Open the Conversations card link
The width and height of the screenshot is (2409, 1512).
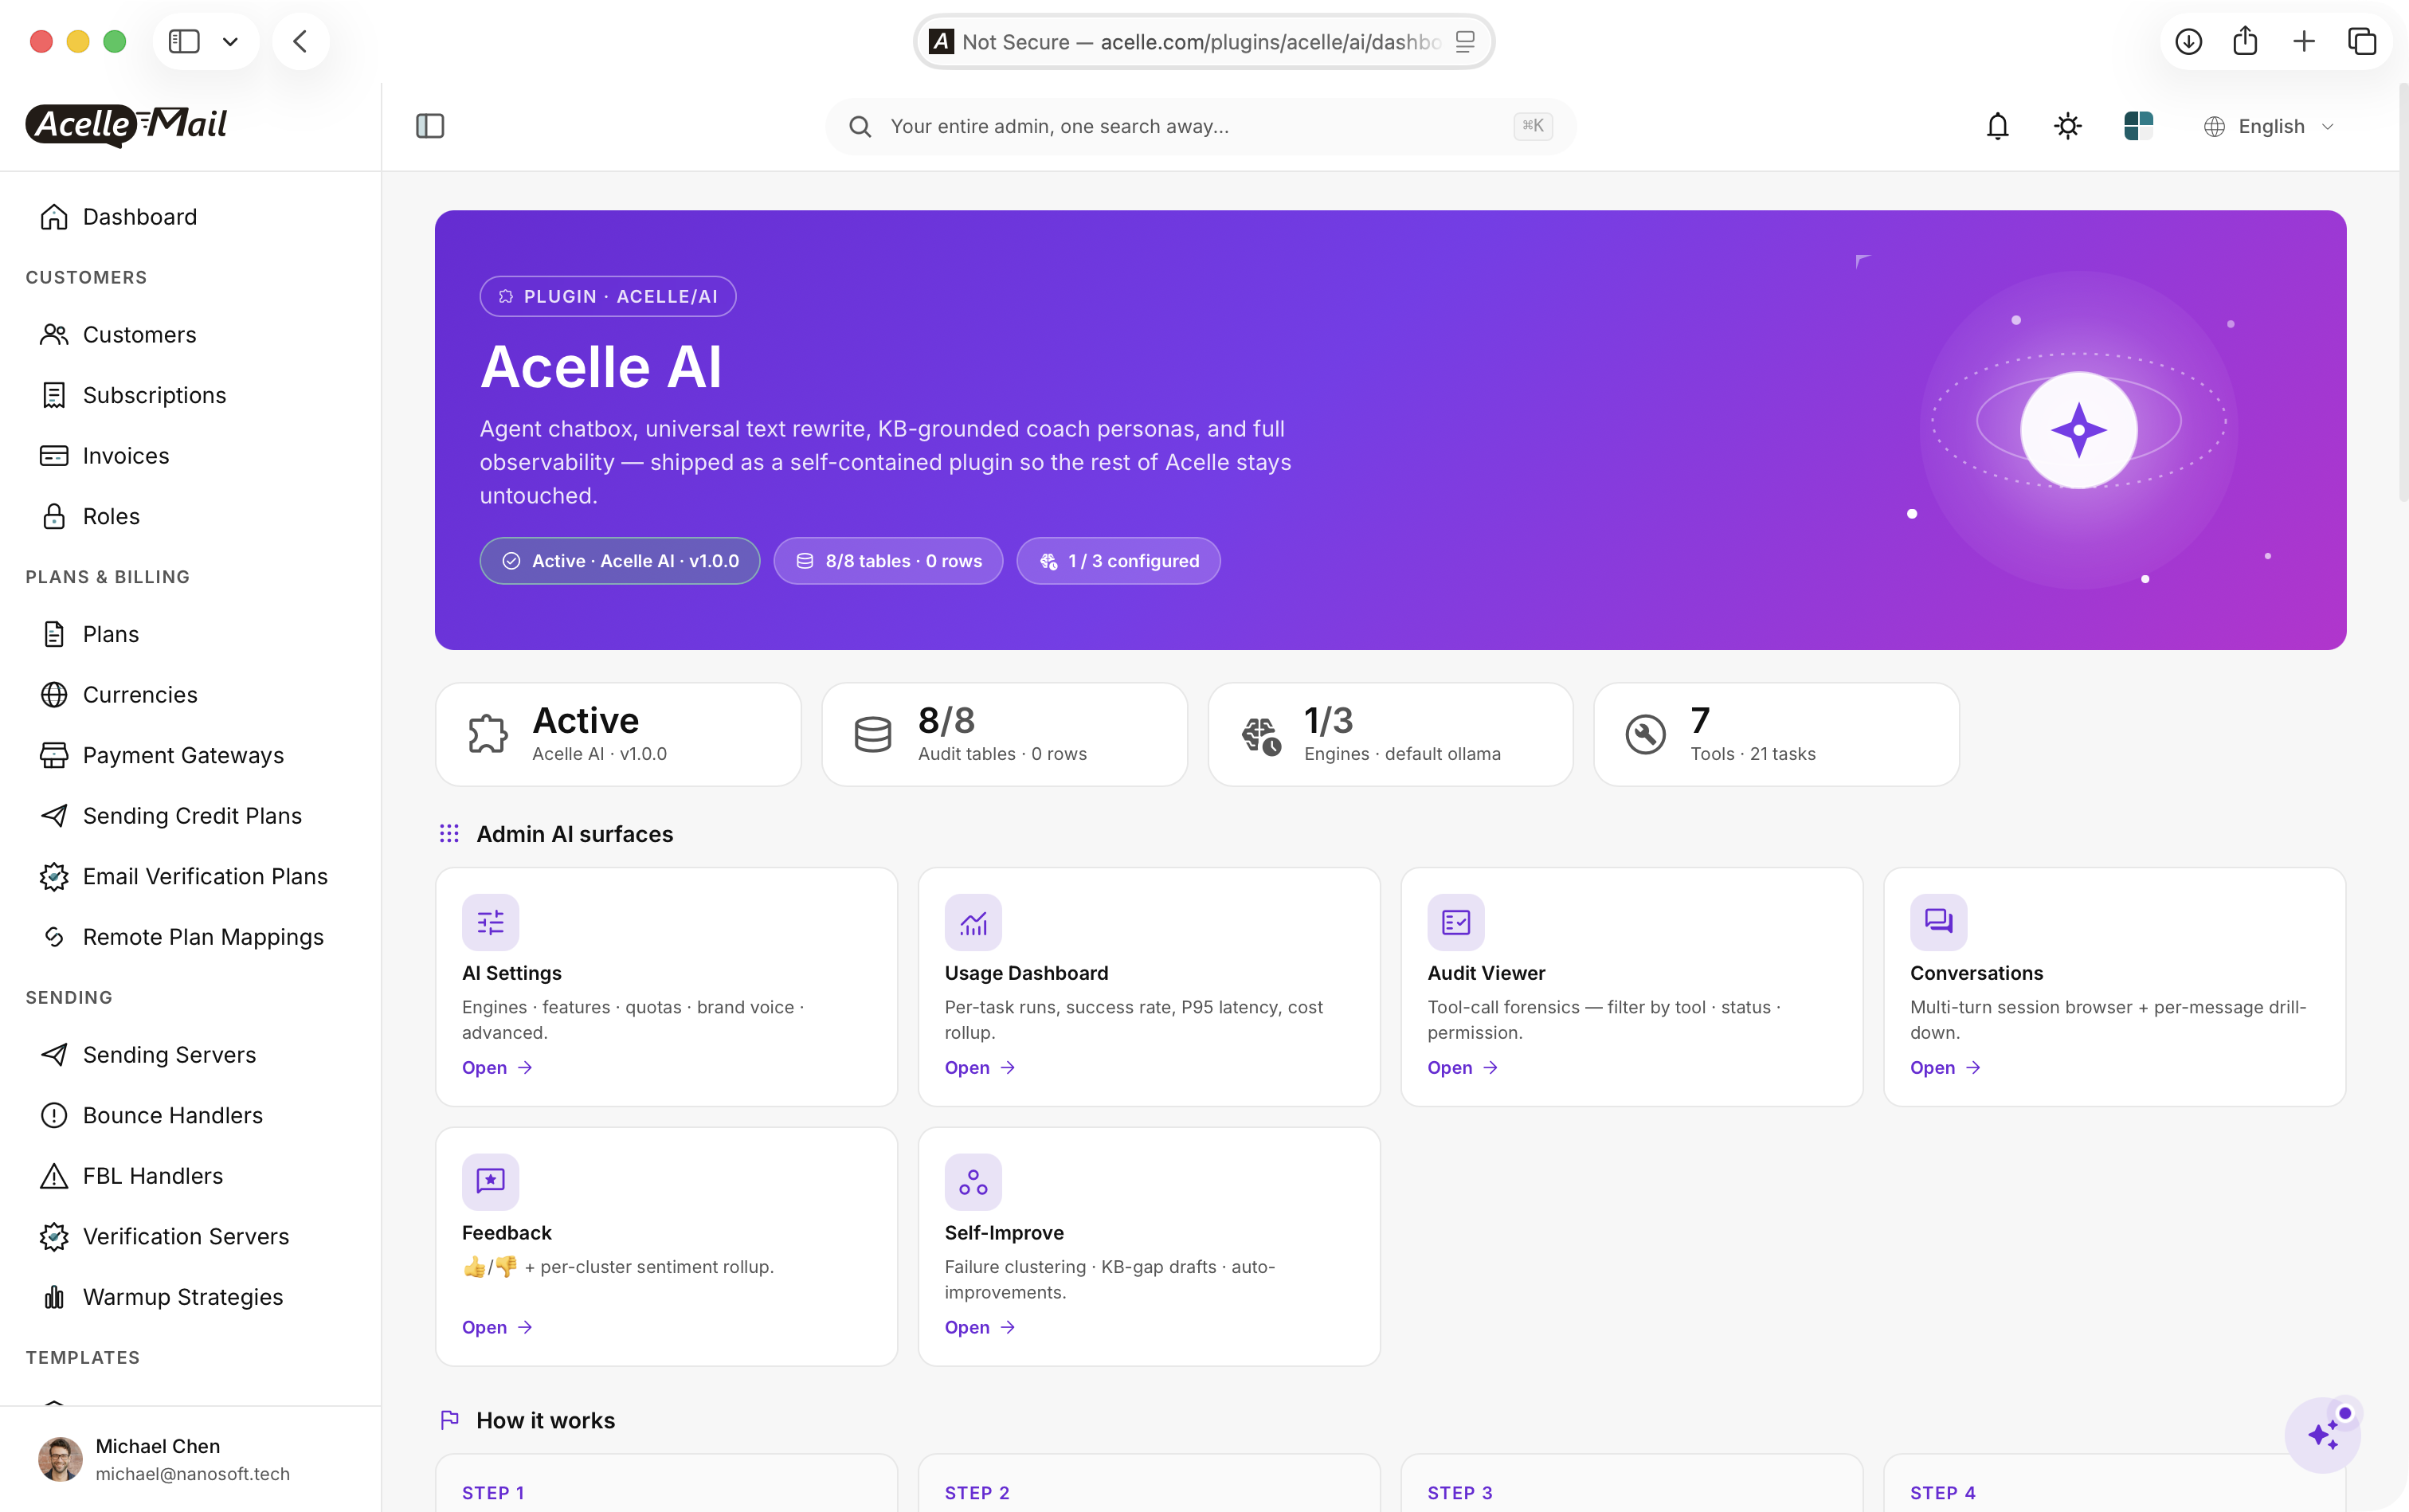tap(1945, 1067)
